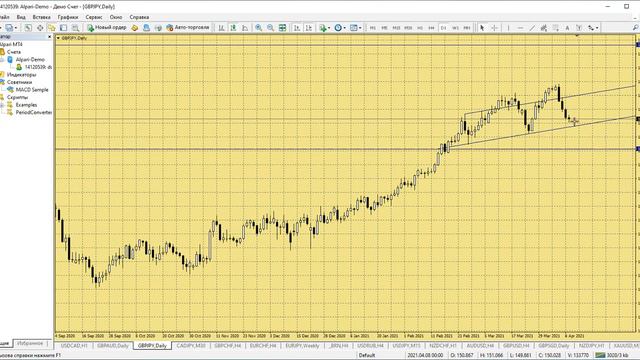Select the M15 timeframe button
Image resolution: width=640 pixels, height=360 pixels.
tap(396, 28)
